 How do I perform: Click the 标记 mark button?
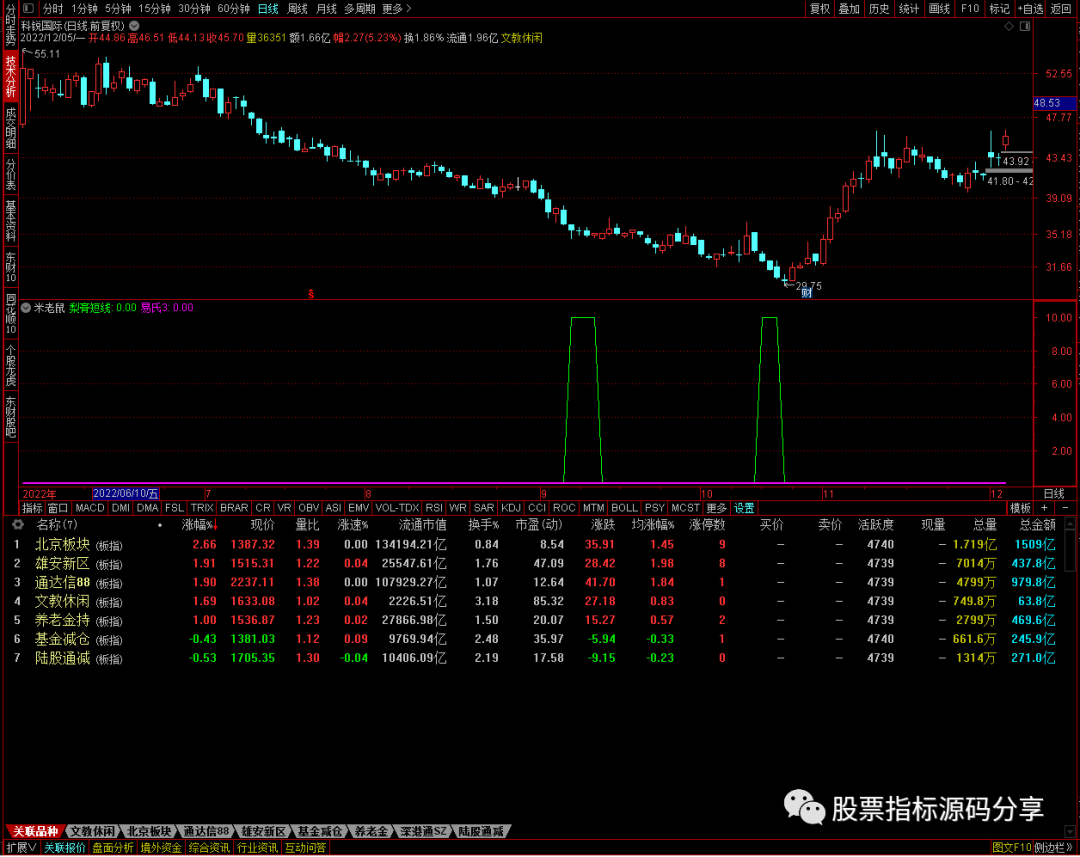999,9
